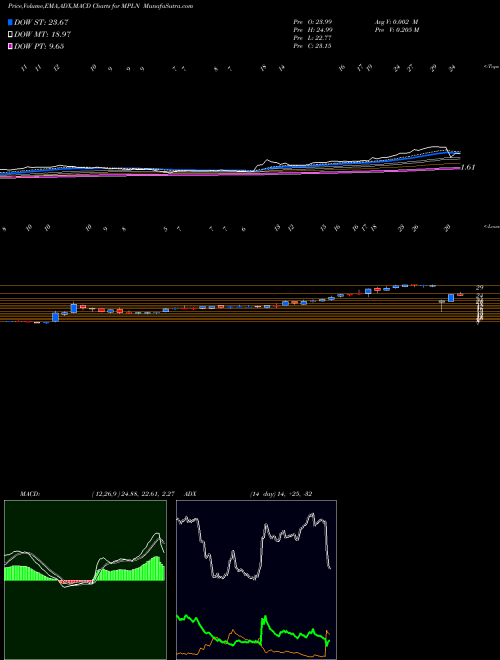500x660 pixels.
Task: Click the 'Pre C: 23.15' close value
Action: click(313, 46)
